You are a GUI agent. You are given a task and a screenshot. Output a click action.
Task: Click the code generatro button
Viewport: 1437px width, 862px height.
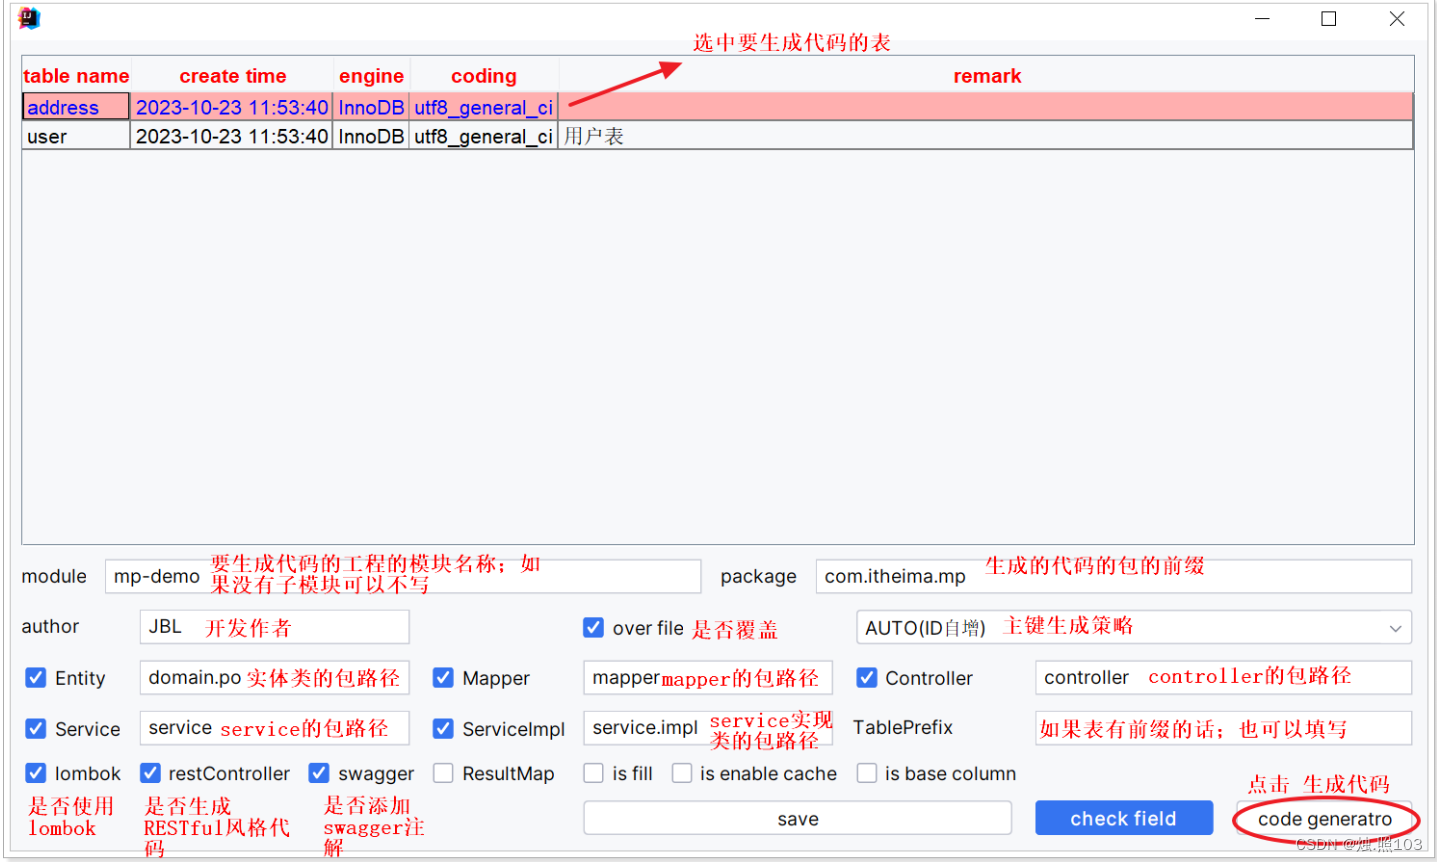pos(1324,819)
